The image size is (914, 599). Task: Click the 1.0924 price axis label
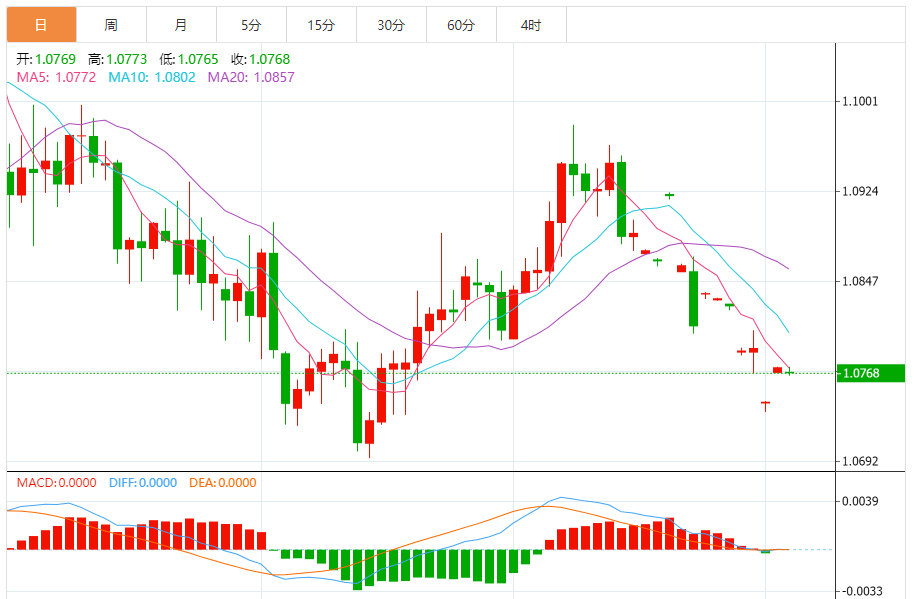(x=860, y=191)
